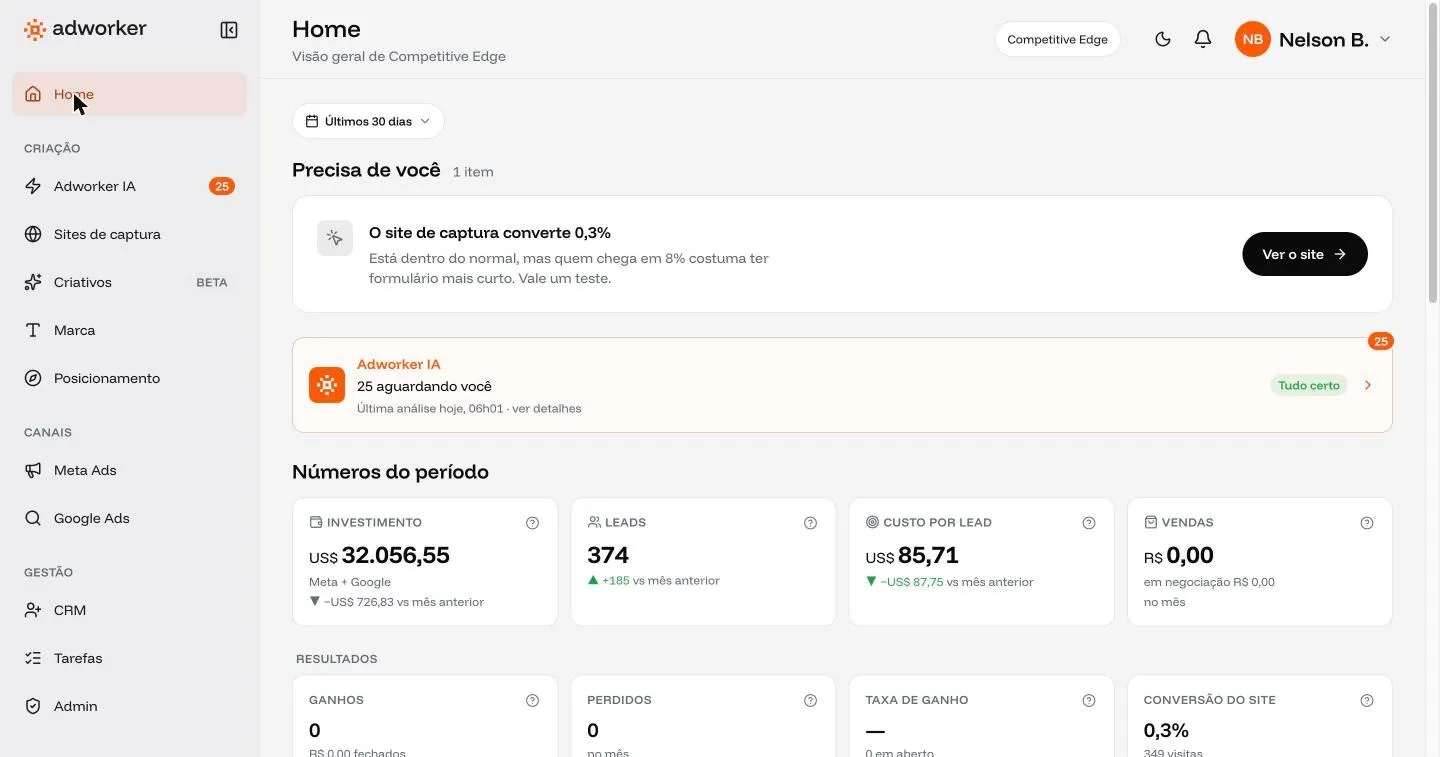Click the Tudo certo status tag
Image resolution: width=1440 pixels, height=757 pixels.
[1309, 385]
